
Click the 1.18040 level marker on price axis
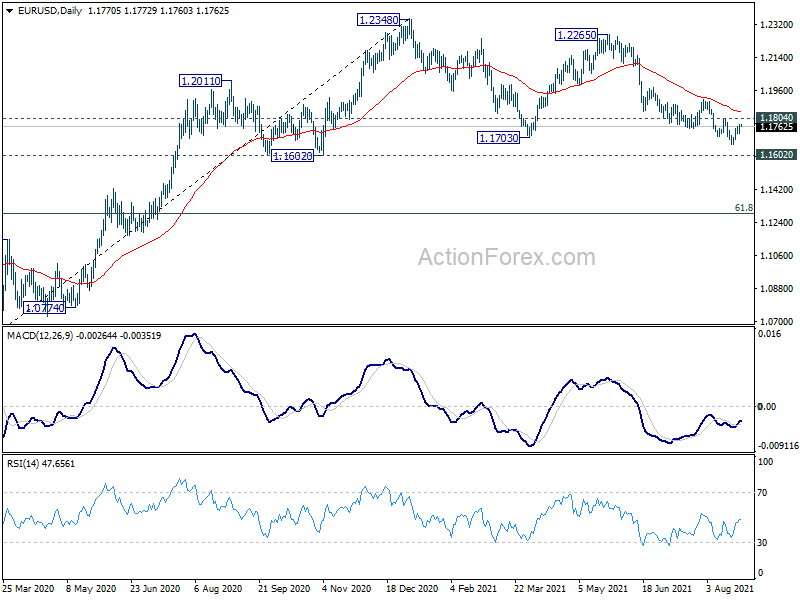[776, 118]
